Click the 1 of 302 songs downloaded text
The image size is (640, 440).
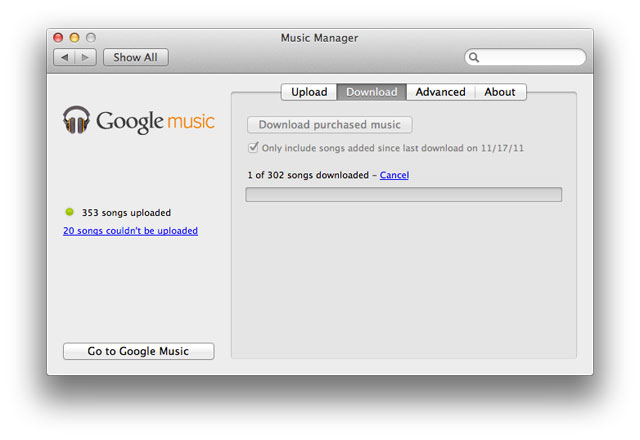308,175
